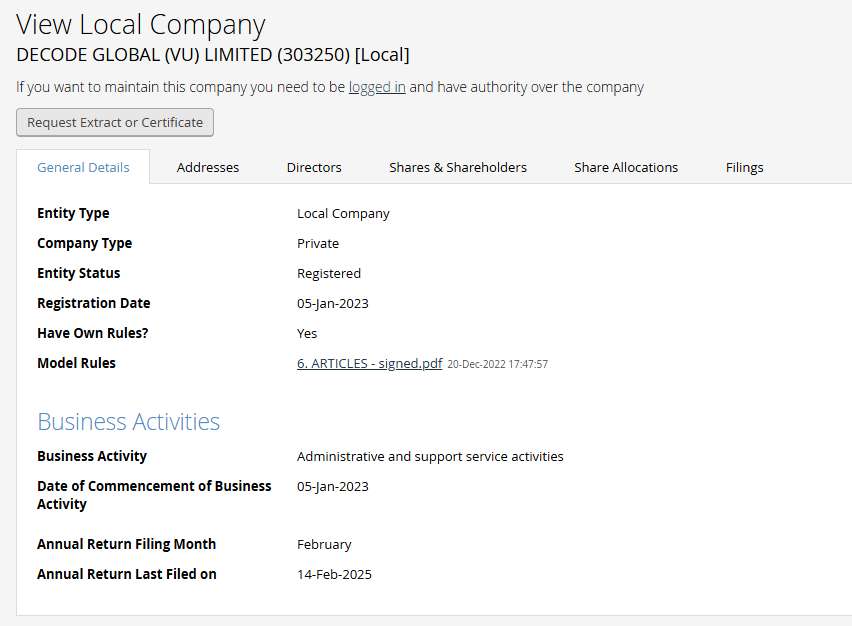Screen dimensions: 852x626
Task: Click the Registration Date field label
Action: click(93, 303)
